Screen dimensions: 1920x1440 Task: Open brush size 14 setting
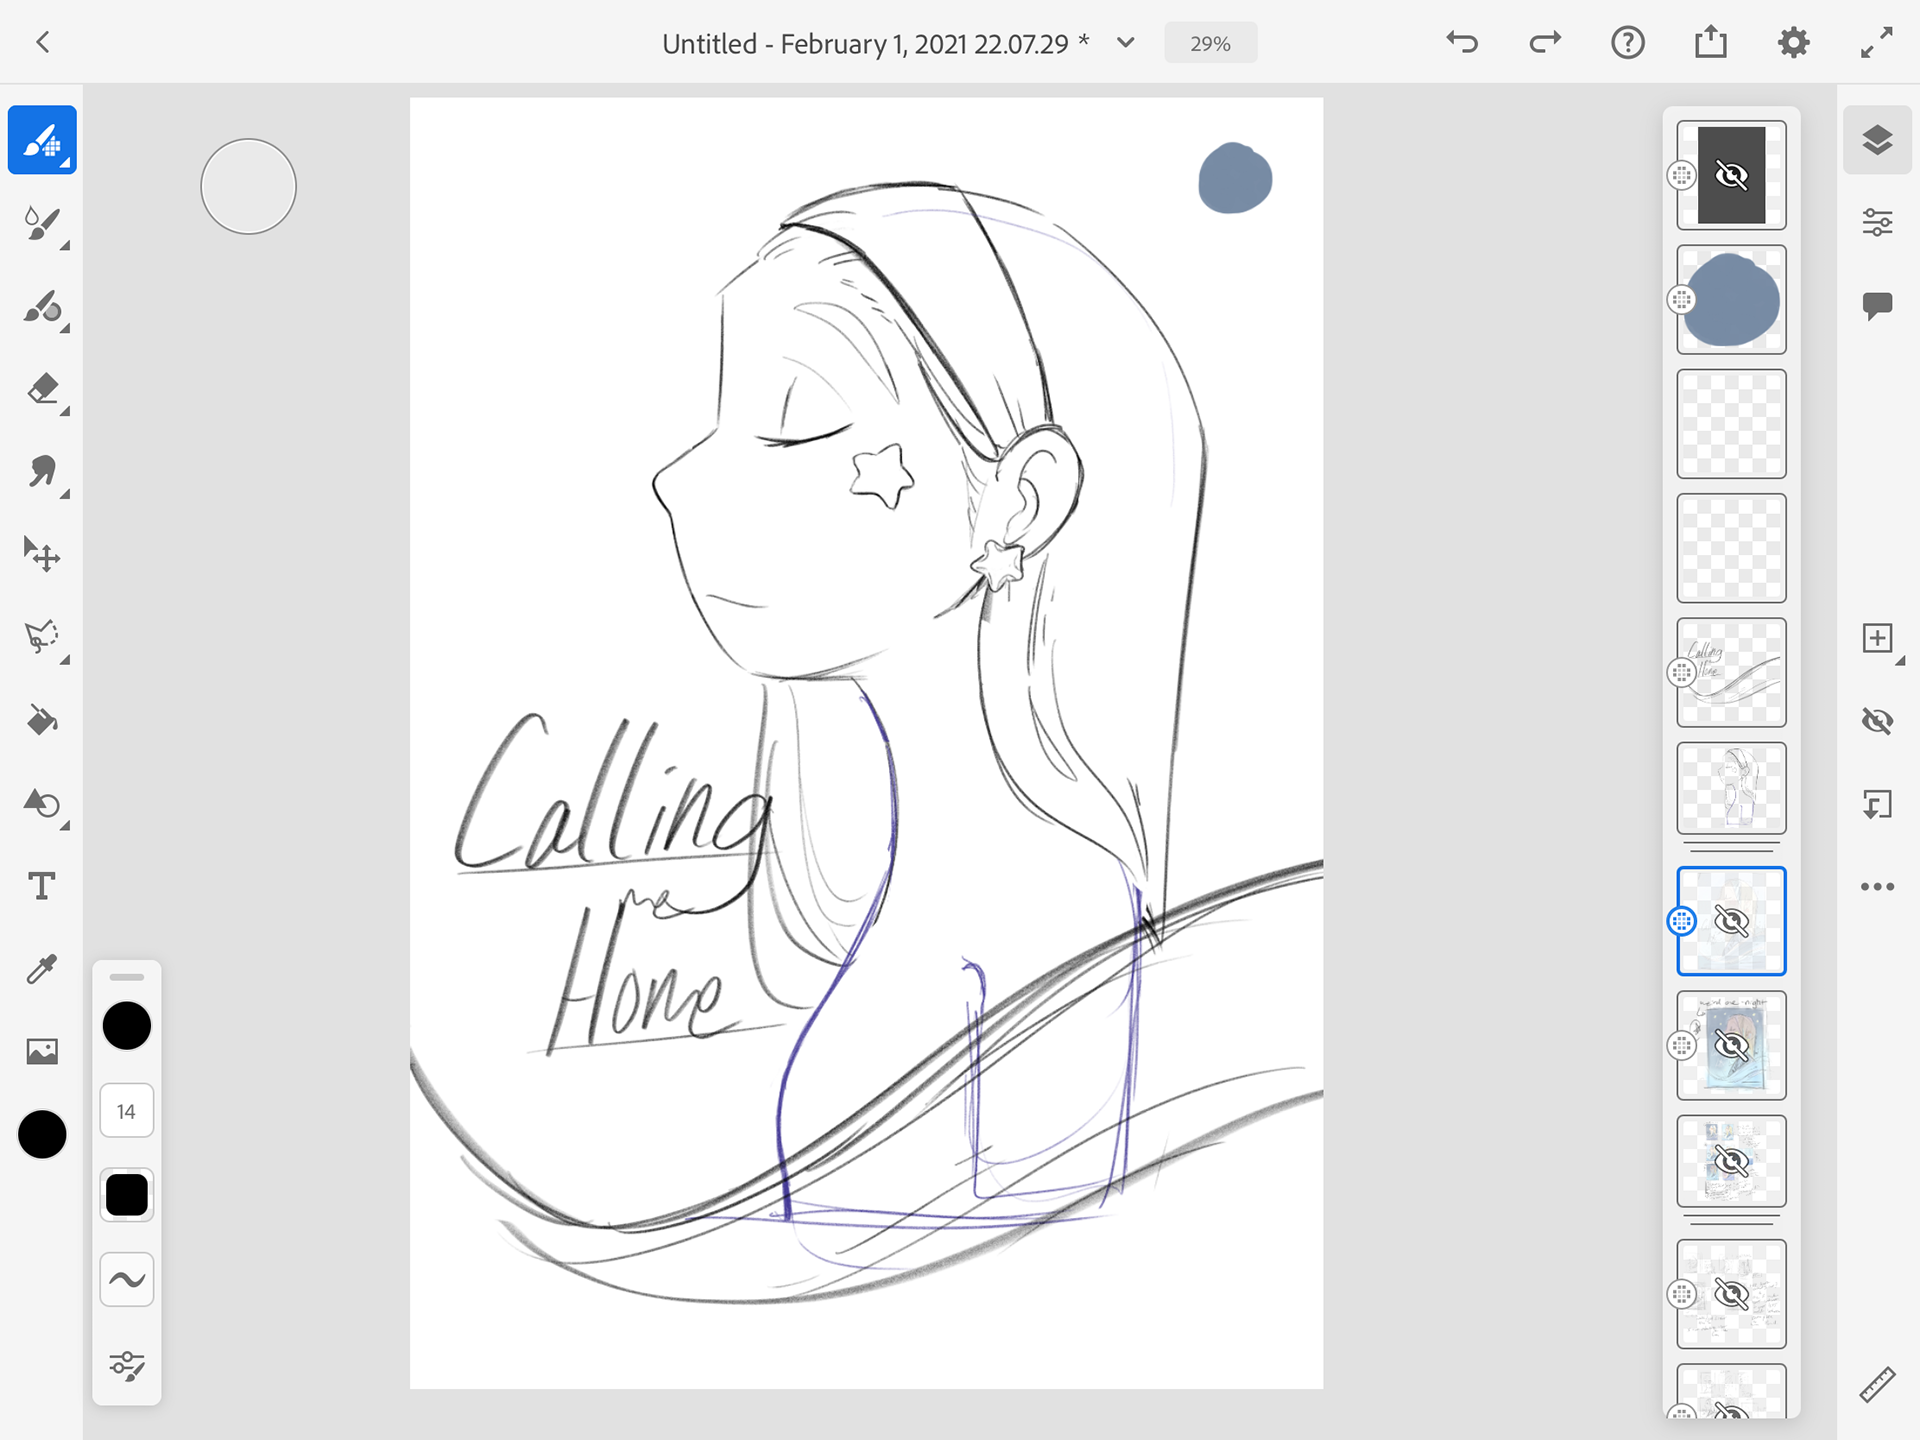coord(127,1111)
